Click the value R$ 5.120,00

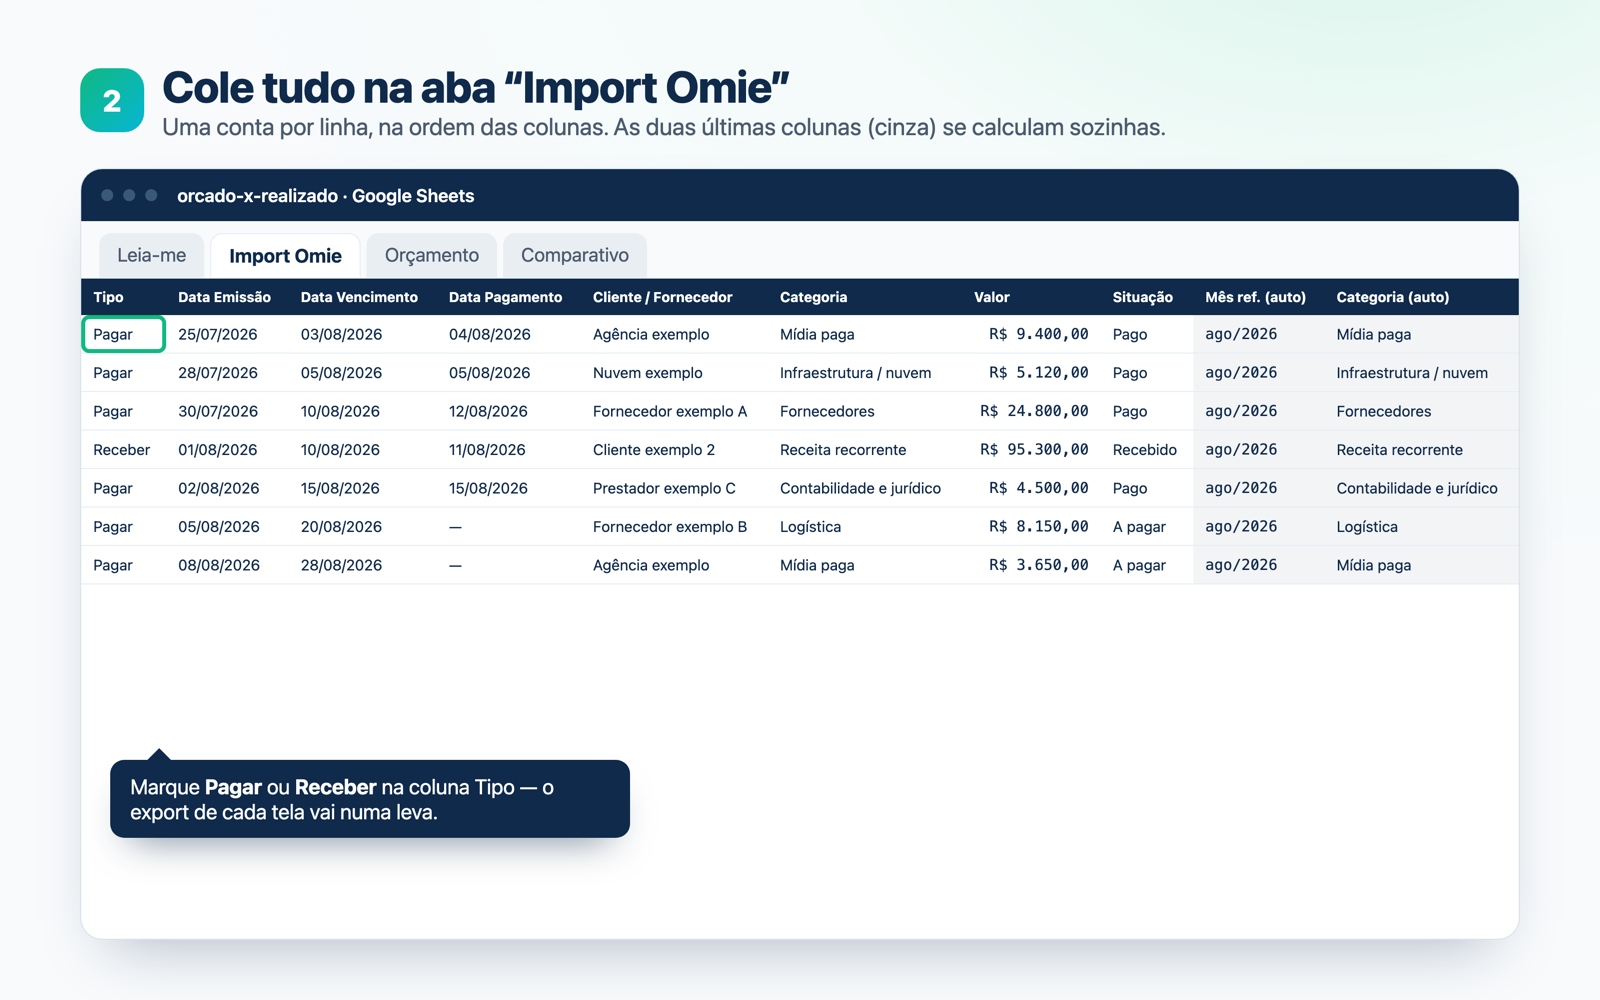1038,373
